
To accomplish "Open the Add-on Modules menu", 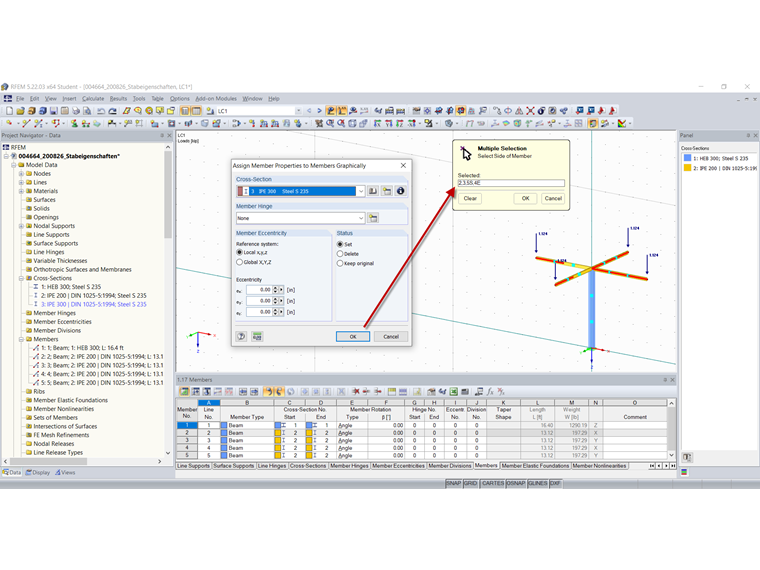I will [216, 98].
